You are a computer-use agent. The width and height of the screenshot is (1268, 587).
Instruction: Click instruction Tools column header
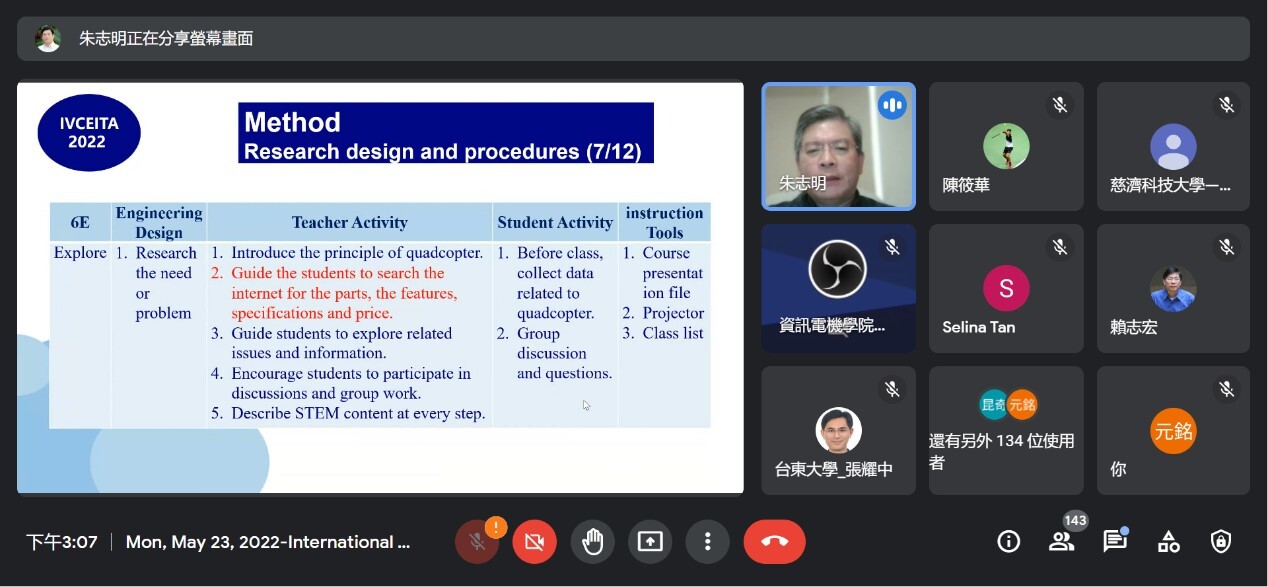(x=664, y=222)
